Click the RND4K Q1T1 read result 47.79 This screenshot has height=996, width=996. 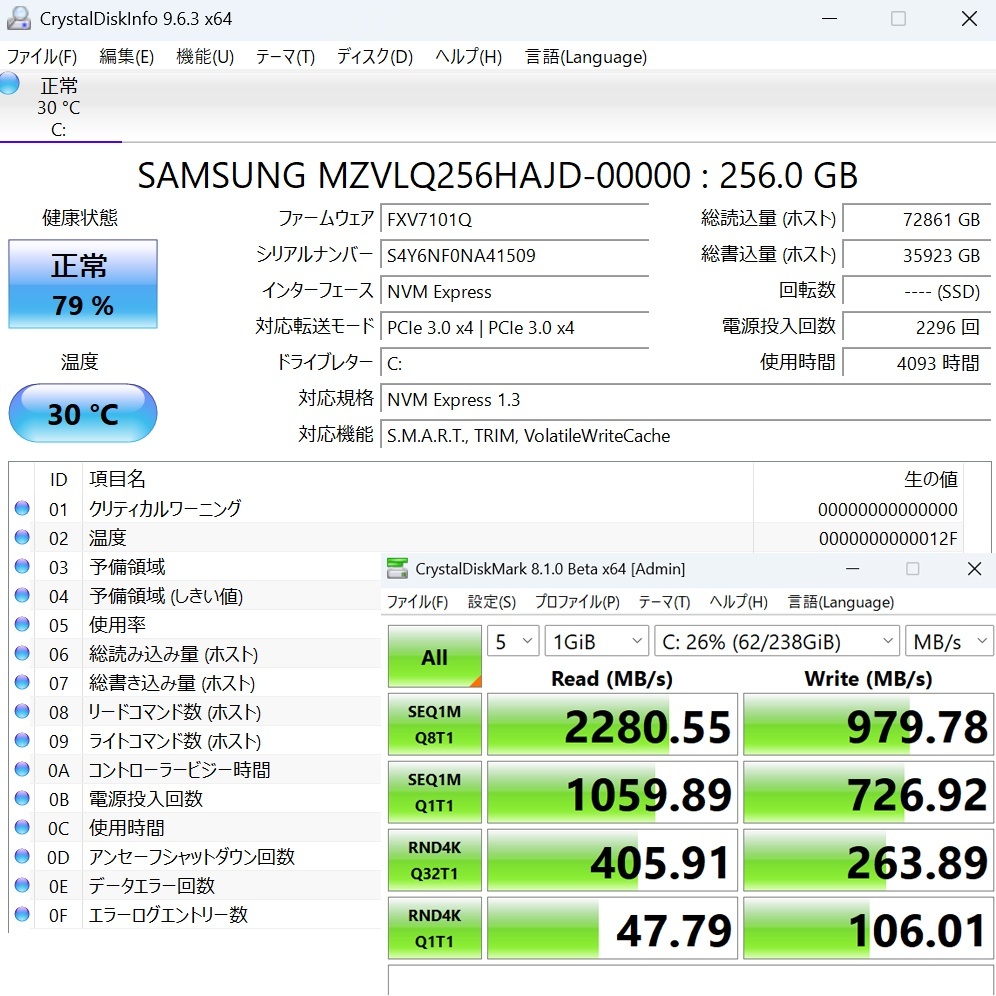(x=612, y=929)
